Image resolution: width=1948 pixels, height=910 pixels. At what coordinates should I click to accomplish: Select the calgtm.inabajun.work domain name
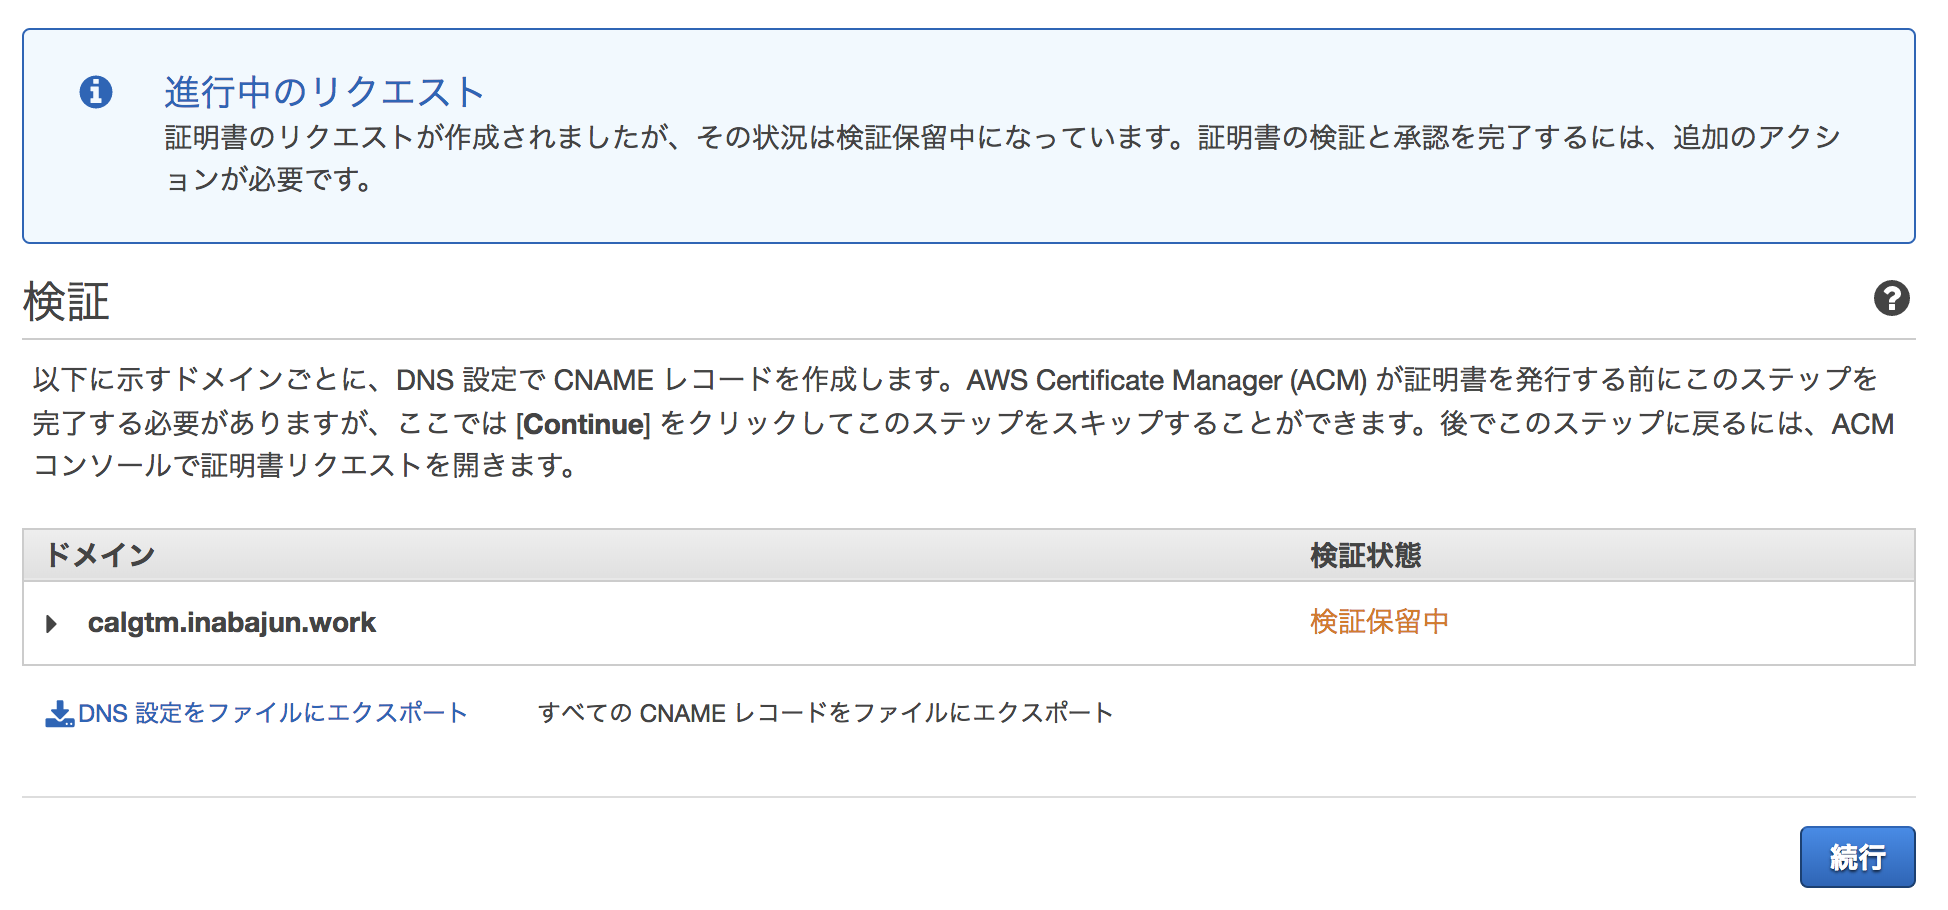pos(231,623)
